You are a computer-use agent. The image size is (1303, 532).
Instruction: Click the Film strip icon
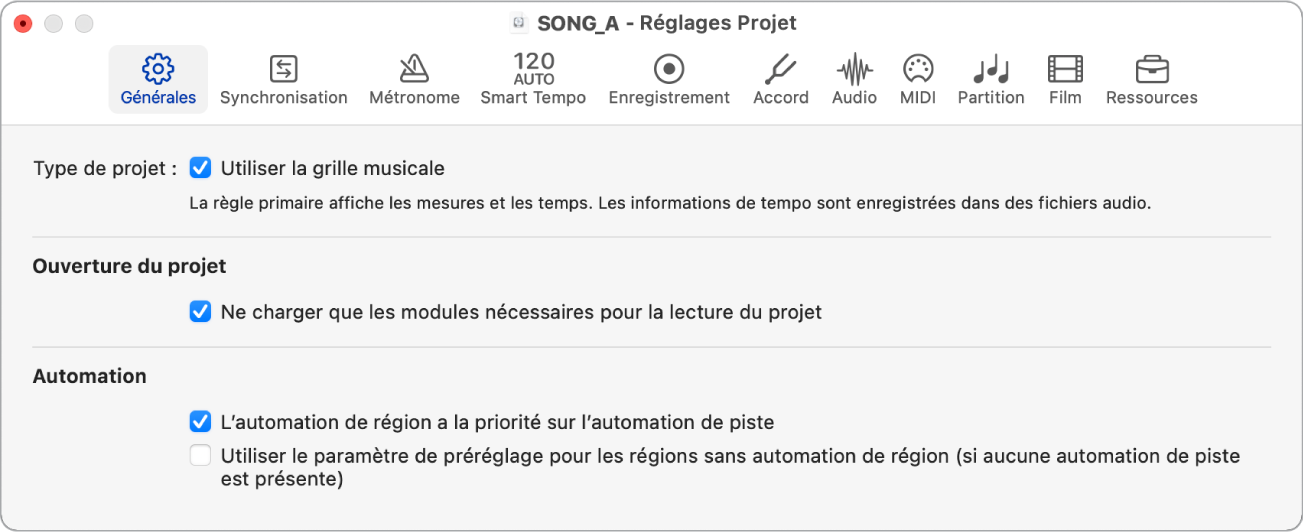(x=1065, y=69)
